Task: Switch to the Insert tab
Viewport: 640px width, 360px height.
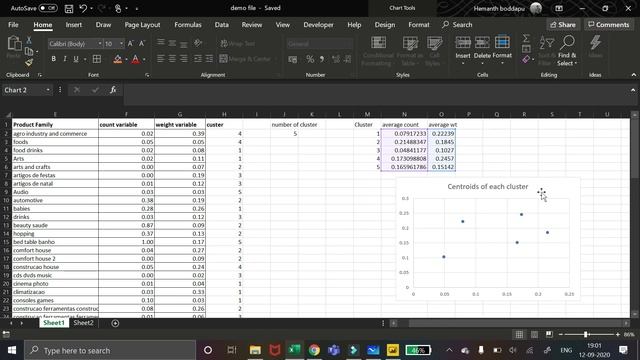Action: coord(74,25)
